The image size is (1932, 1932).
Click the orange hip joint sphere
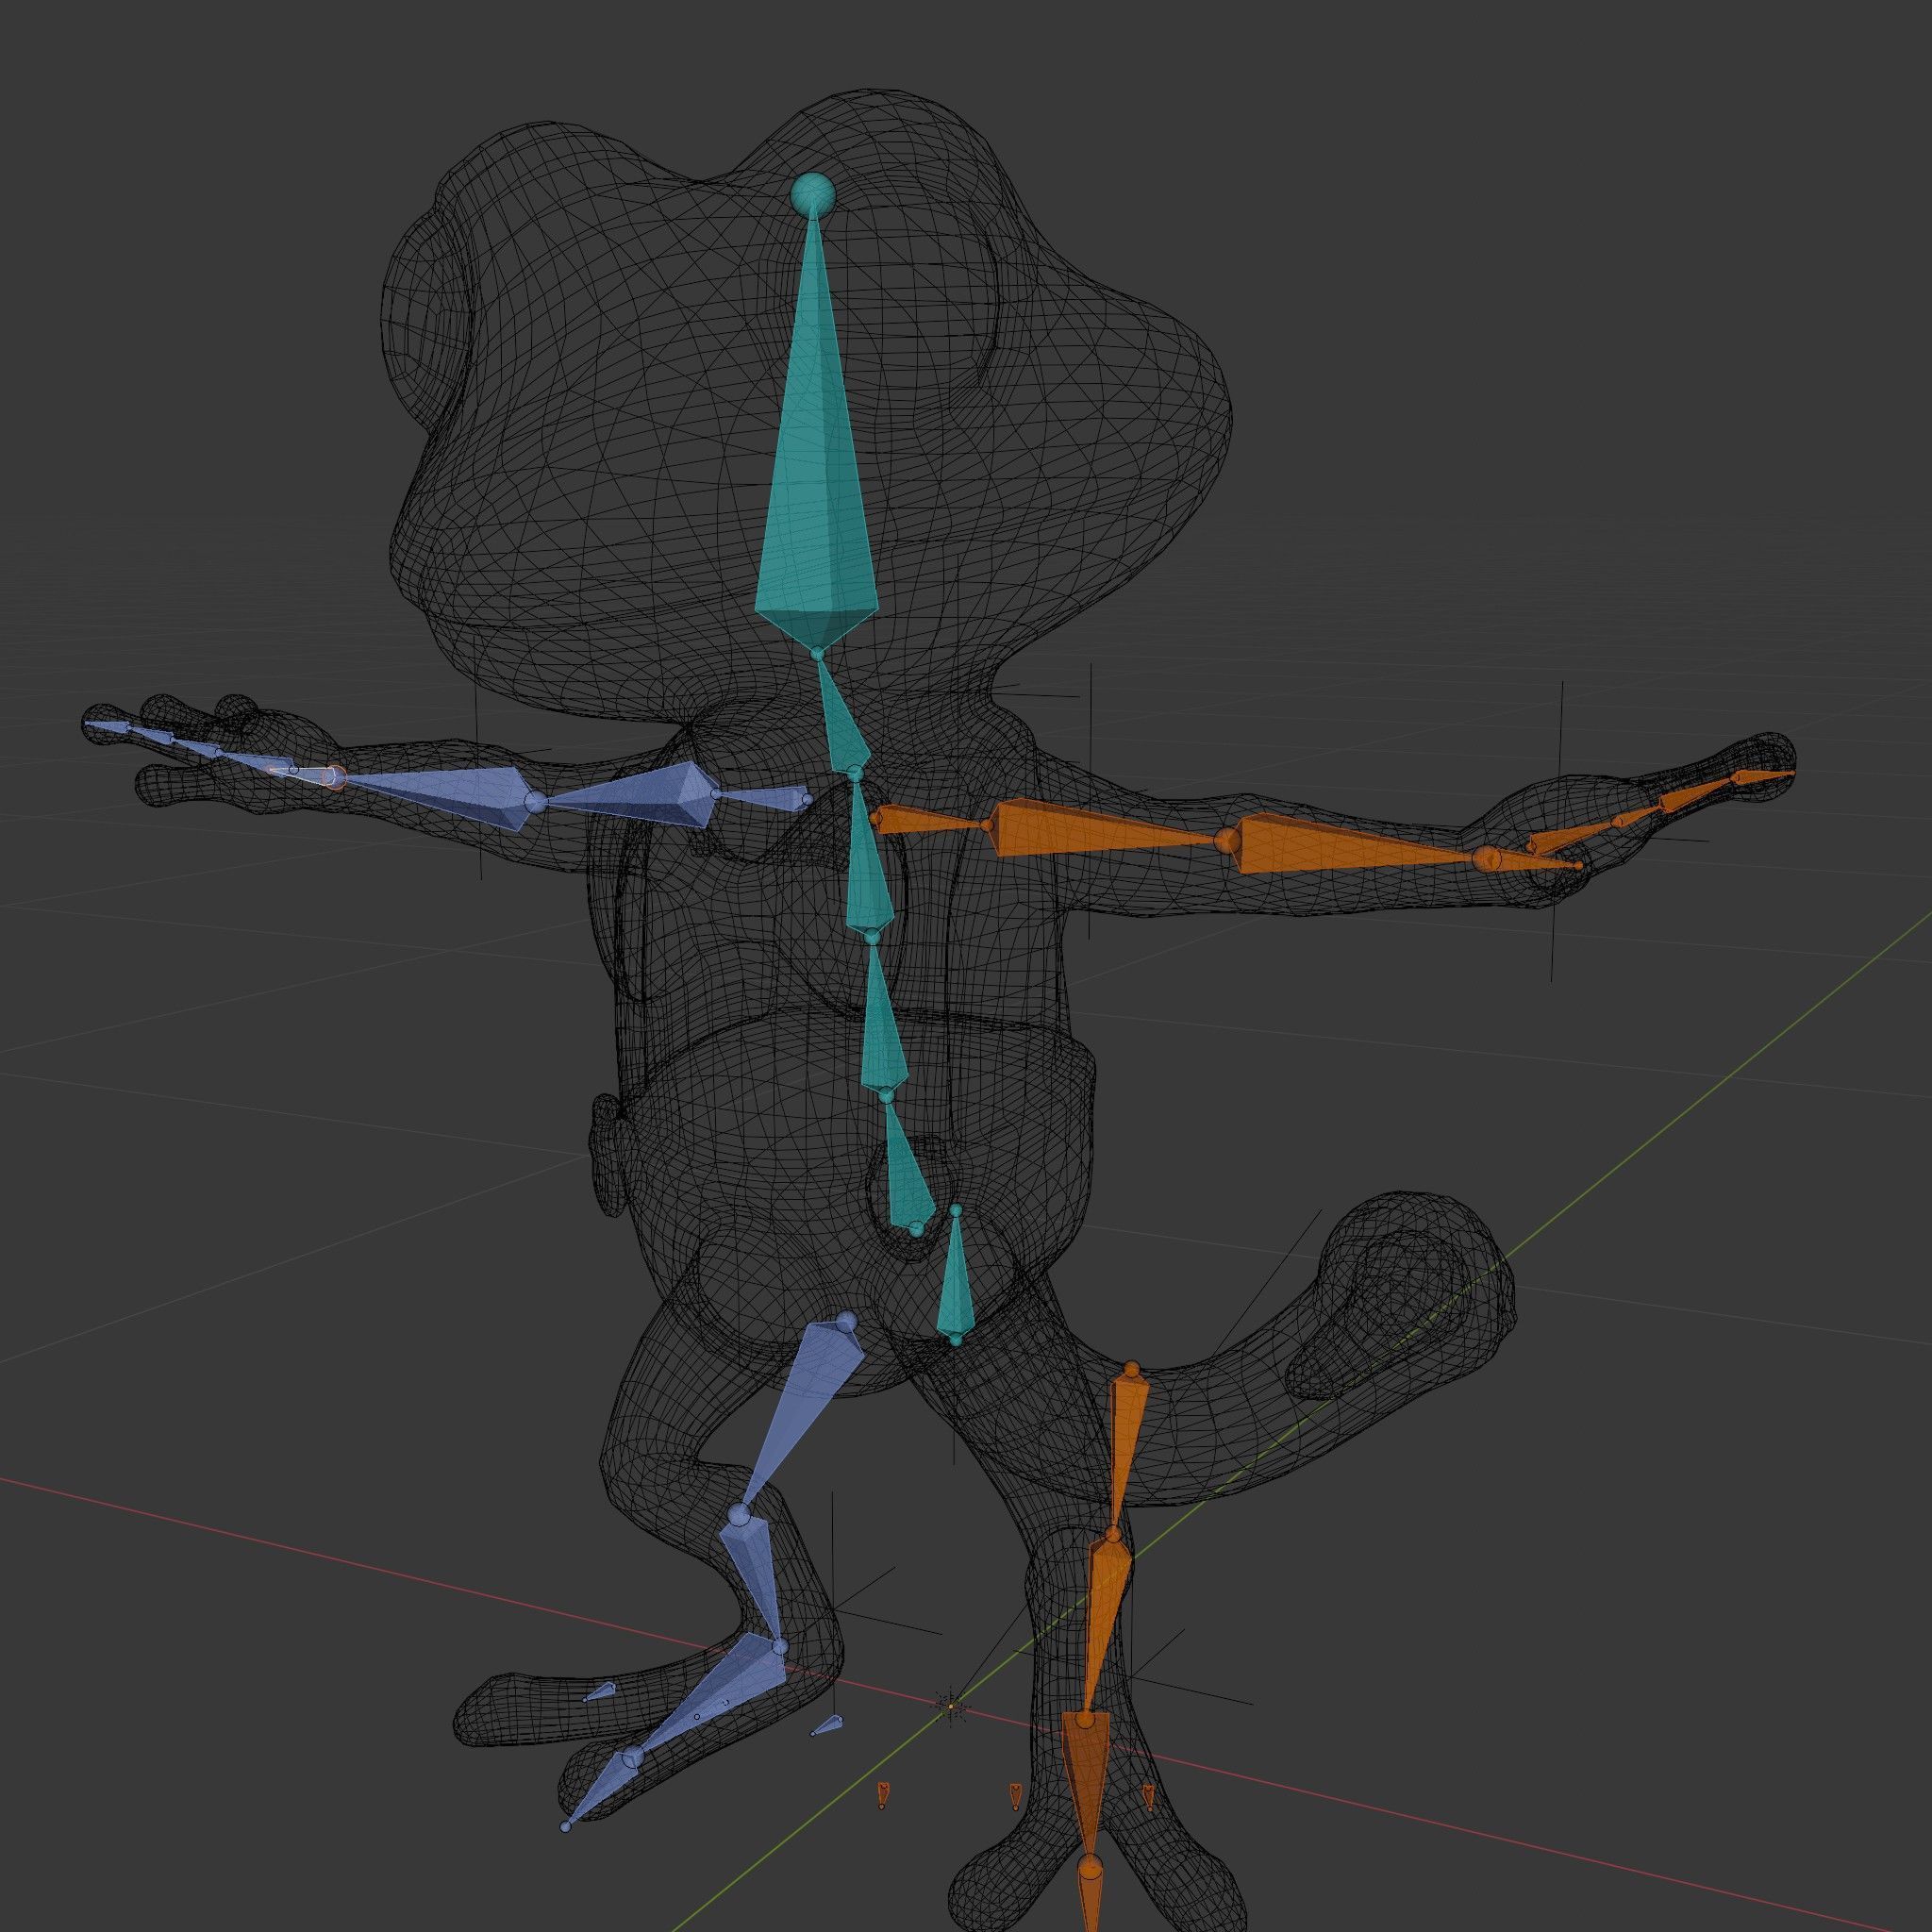pyautogui.click(x=1131, y=1369)
